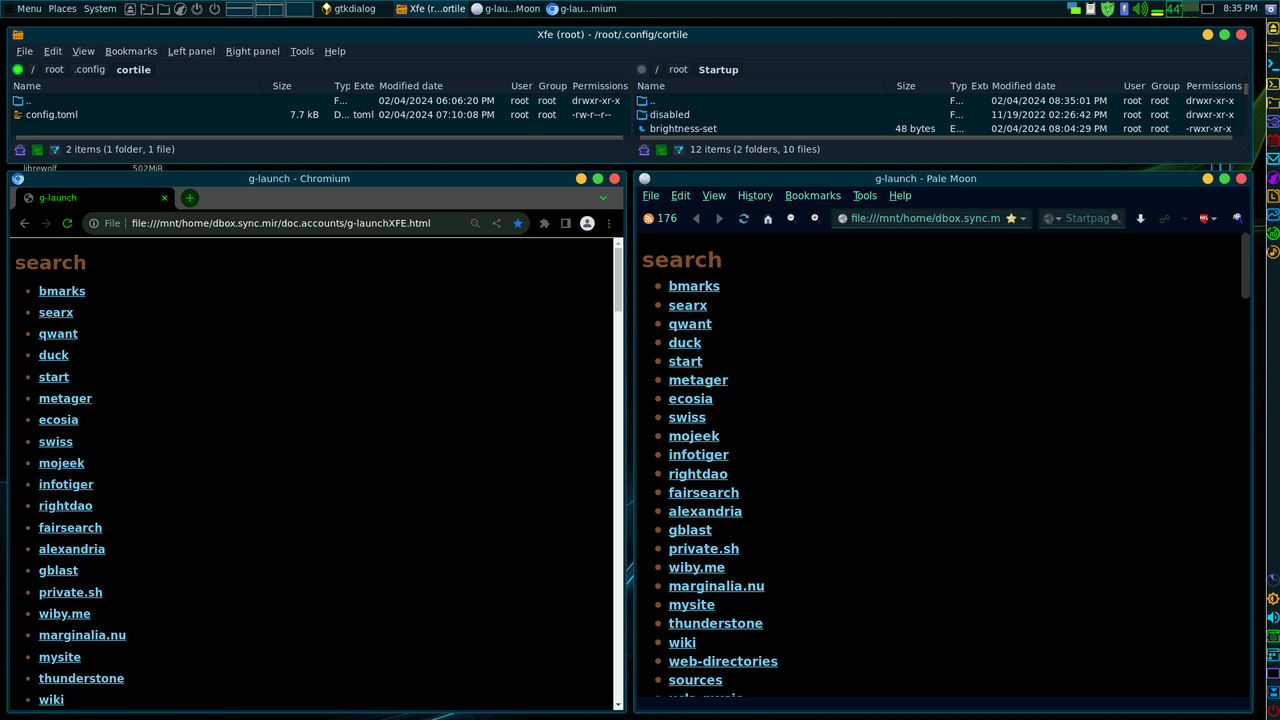Open the duck link in Pale Moon's page
Image resolution: width=1280 pixels, height=720 pixels.
[x=684, y=342]
